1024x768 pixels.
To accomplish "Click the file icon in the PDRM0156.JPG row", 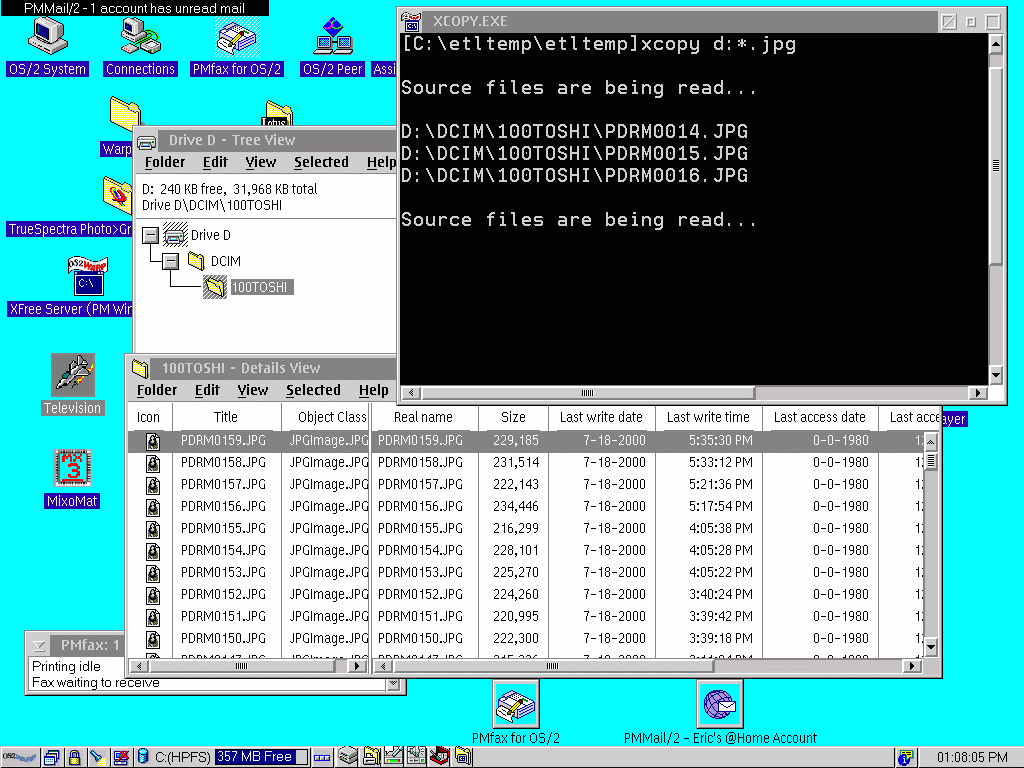I will point(153,507).
